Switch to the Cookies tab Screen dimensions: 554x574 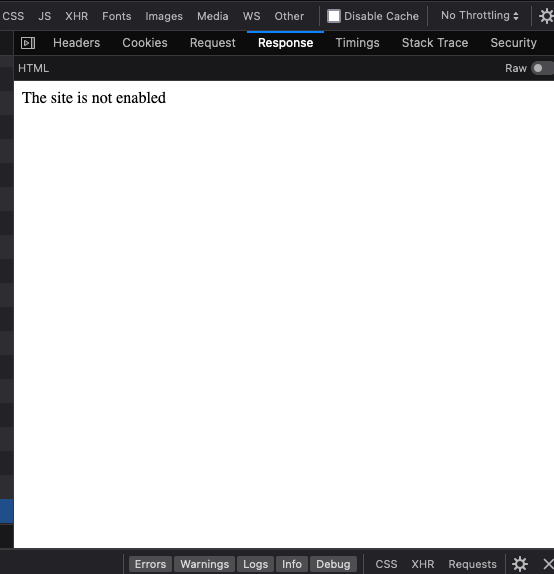point(145,43)
